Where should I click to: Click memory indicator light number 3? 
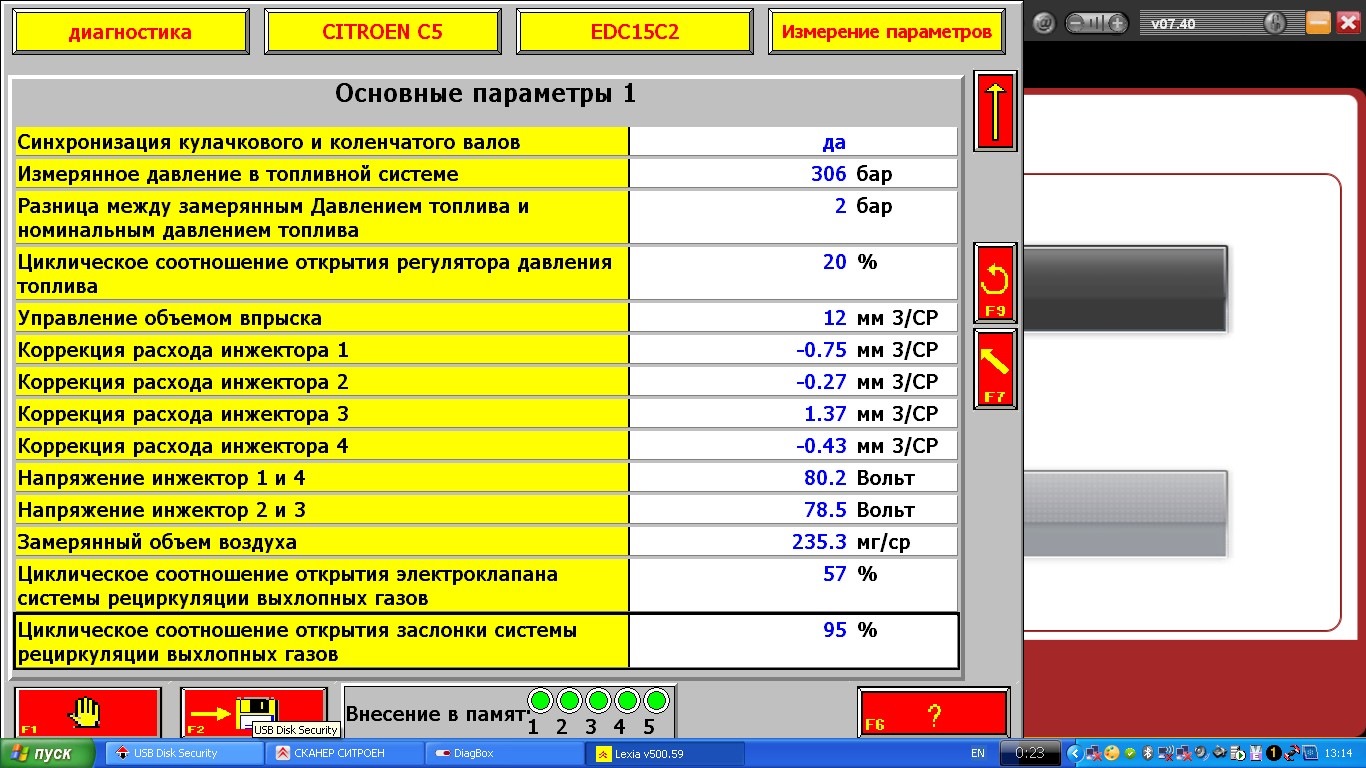click(598, 700)
